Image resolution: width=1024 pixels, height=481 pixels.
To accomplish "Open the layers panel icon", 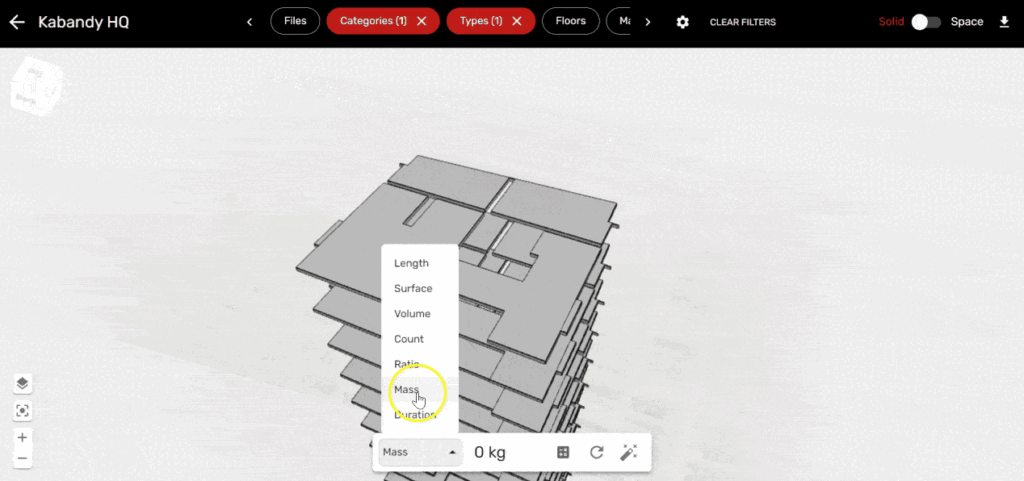I will [23, 384].
